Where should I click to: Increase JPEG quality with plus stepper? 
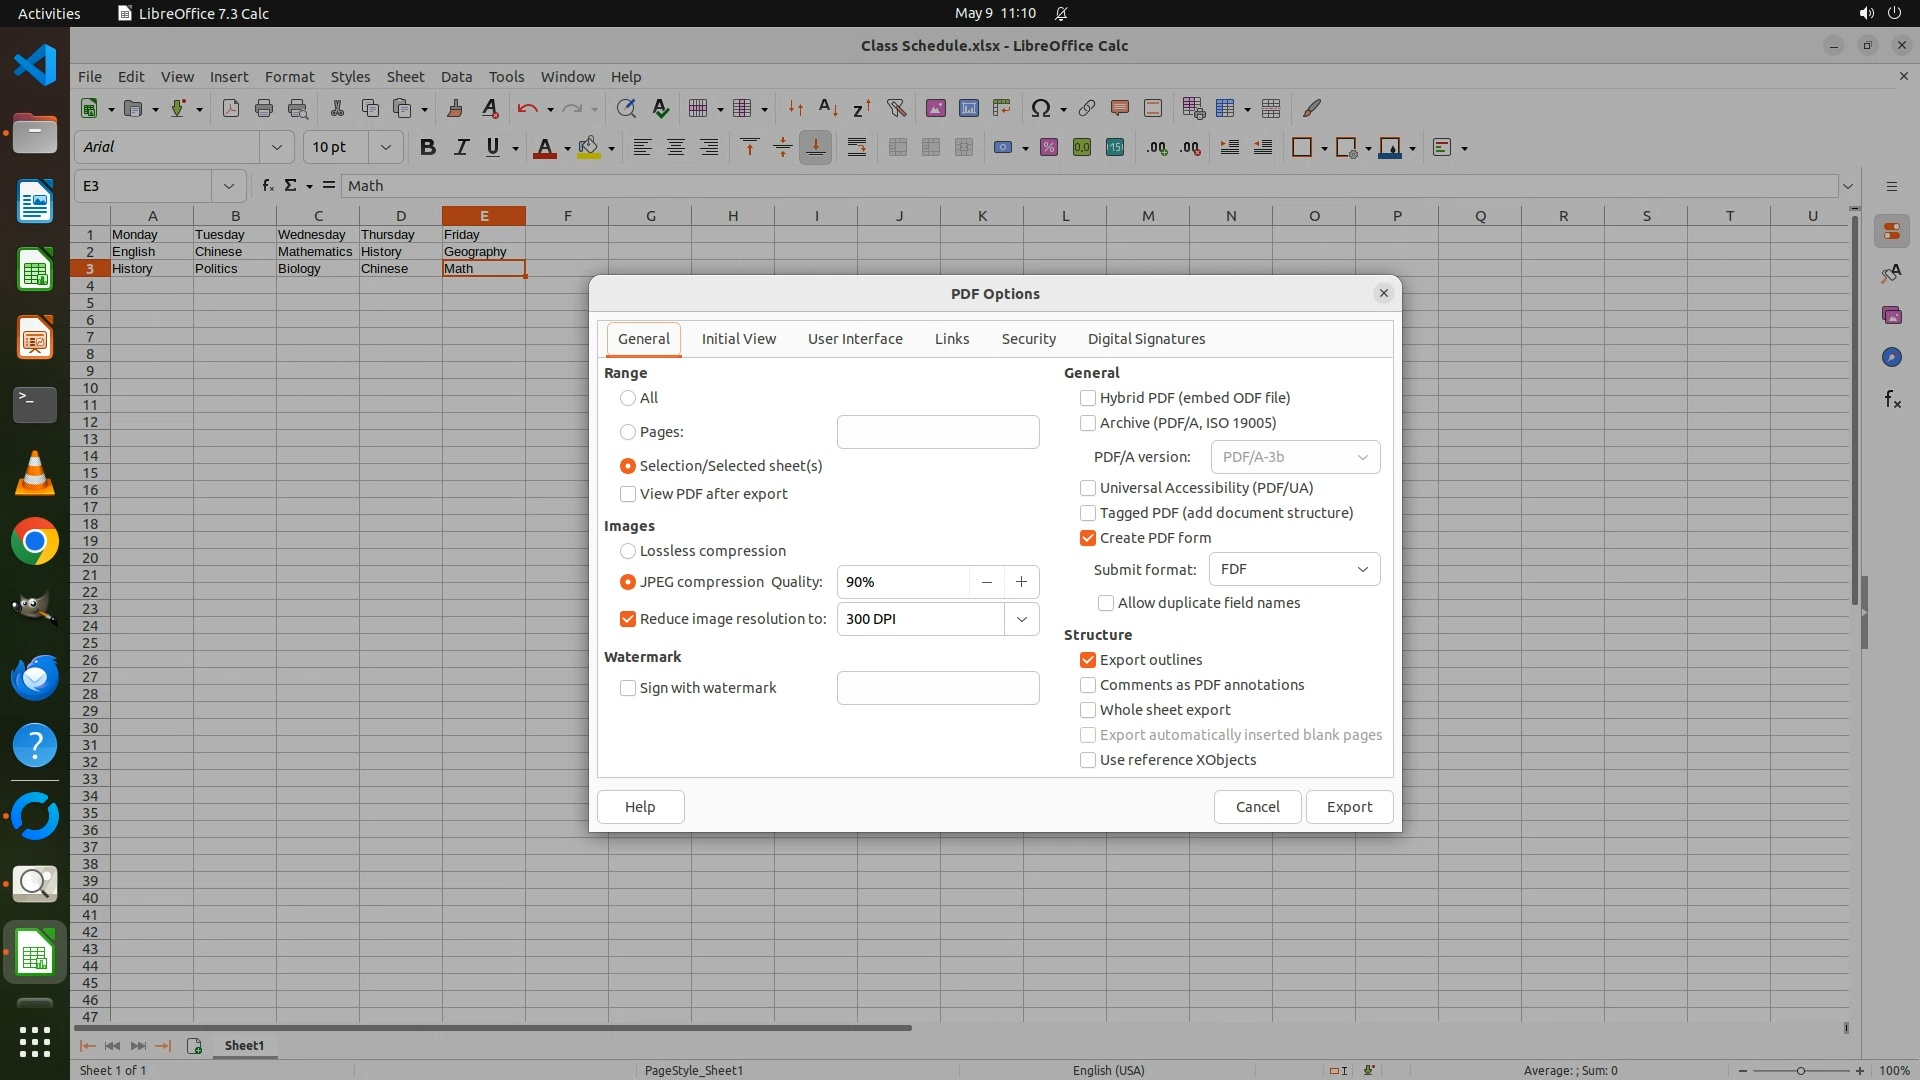(x=1021, y=582)
